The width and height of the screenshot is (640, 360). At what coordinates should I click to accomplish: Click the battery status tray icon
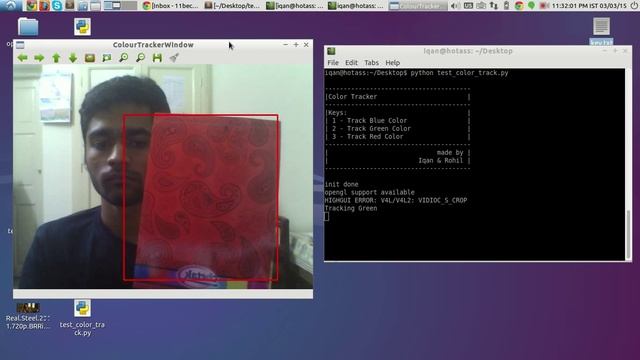click(x=506, y=6)
